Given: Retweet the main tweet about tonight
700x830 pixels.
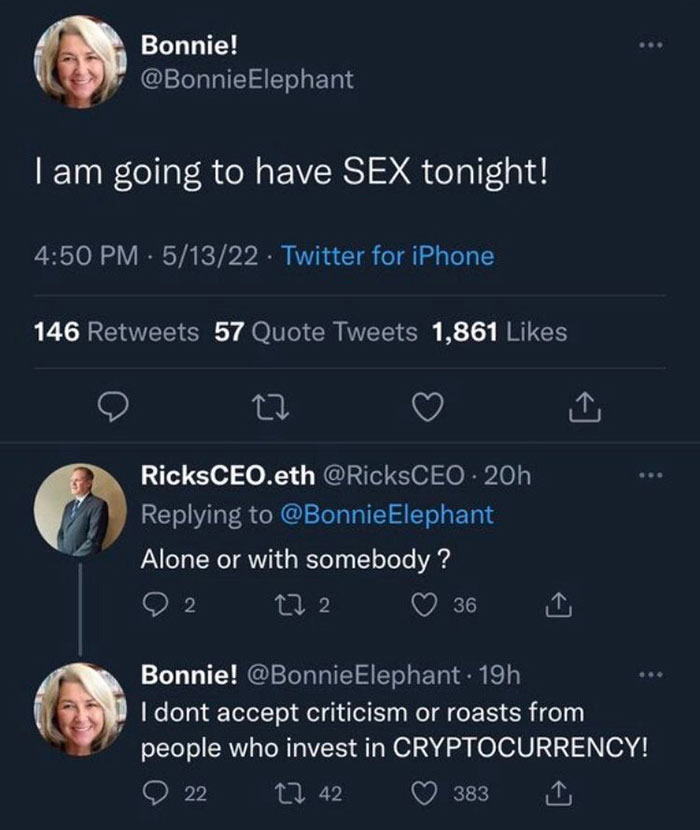Looking at the screenshot, I should click(270, 408).
